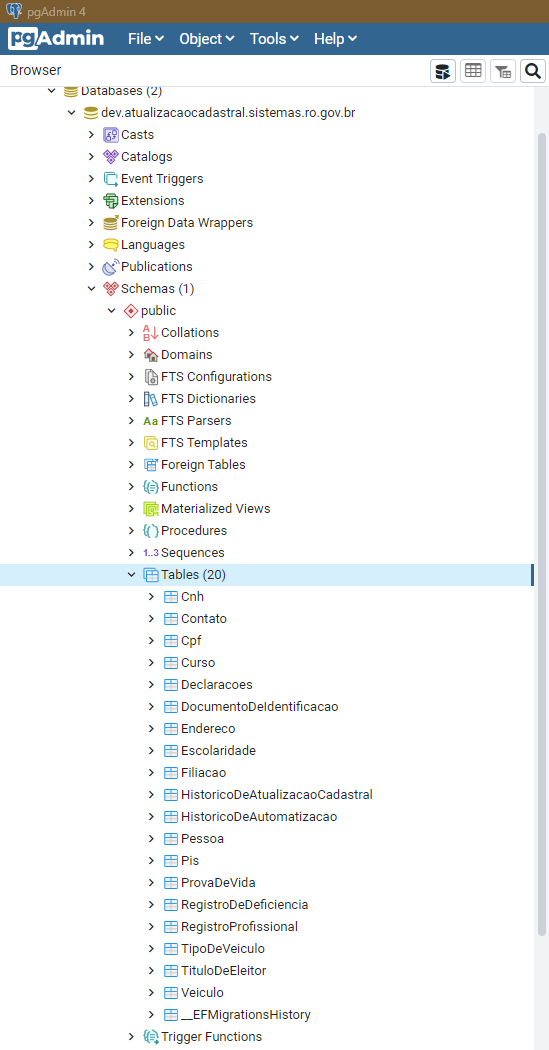
Task: Collapse the Tables (20) node
Action: [x=132, y=575]
